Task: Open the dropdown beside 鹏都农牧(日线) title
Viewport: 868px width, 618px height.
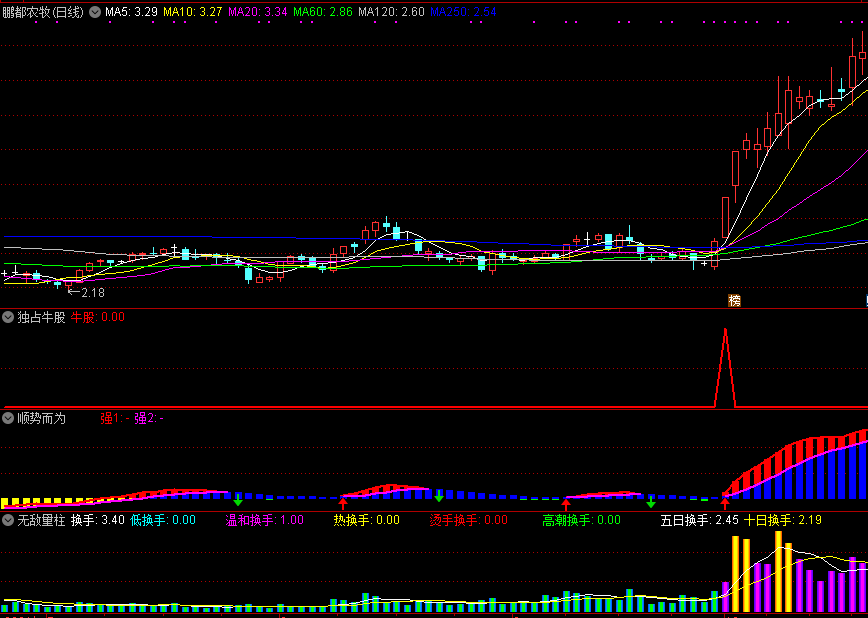Action: click(x=95, y=12)
